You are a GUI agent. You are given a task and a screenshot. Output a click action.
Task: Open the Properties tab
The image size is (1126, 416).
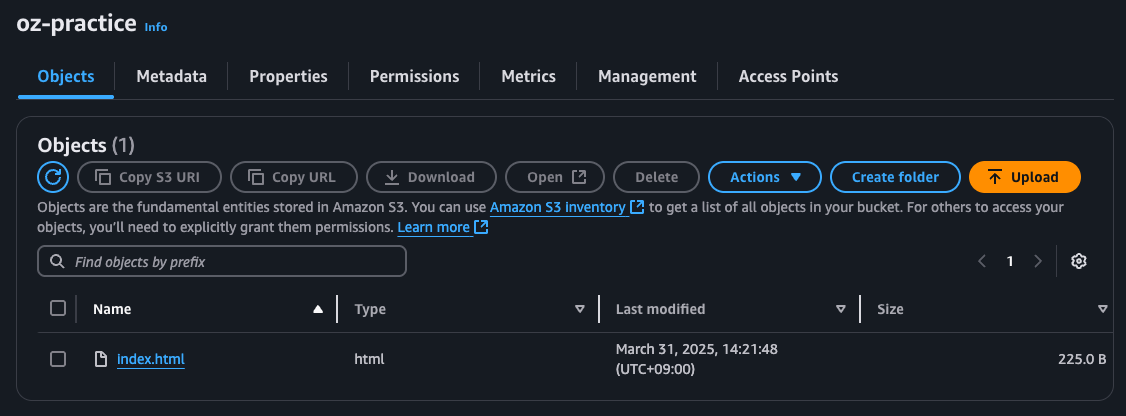pos(288,76)
